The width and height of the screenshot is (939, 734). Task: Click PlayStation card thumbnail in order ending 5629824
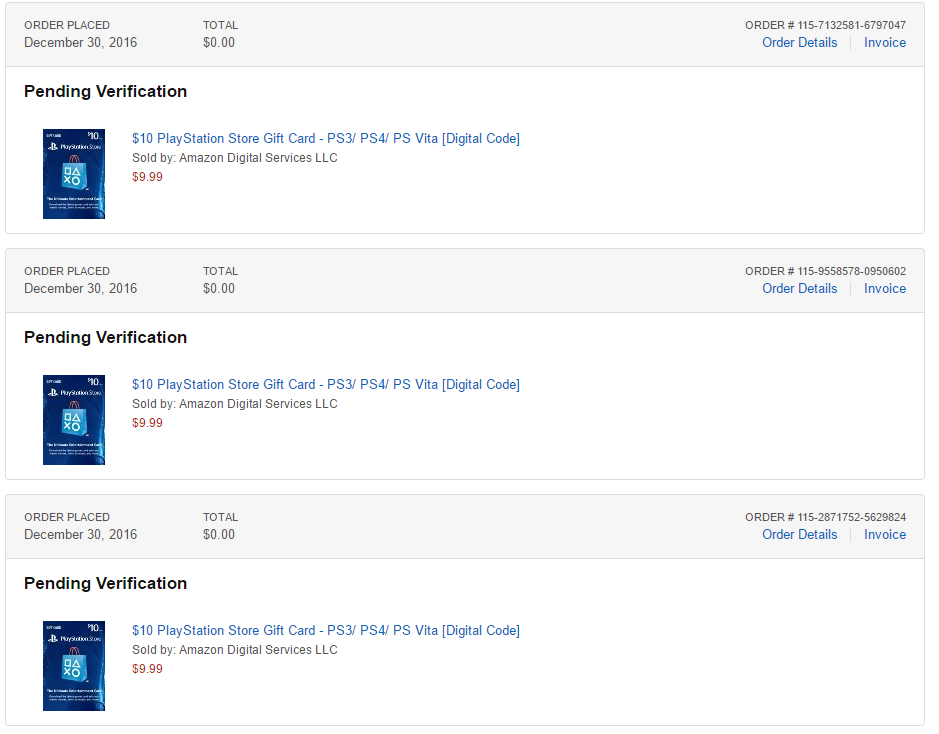pos(74,666)
